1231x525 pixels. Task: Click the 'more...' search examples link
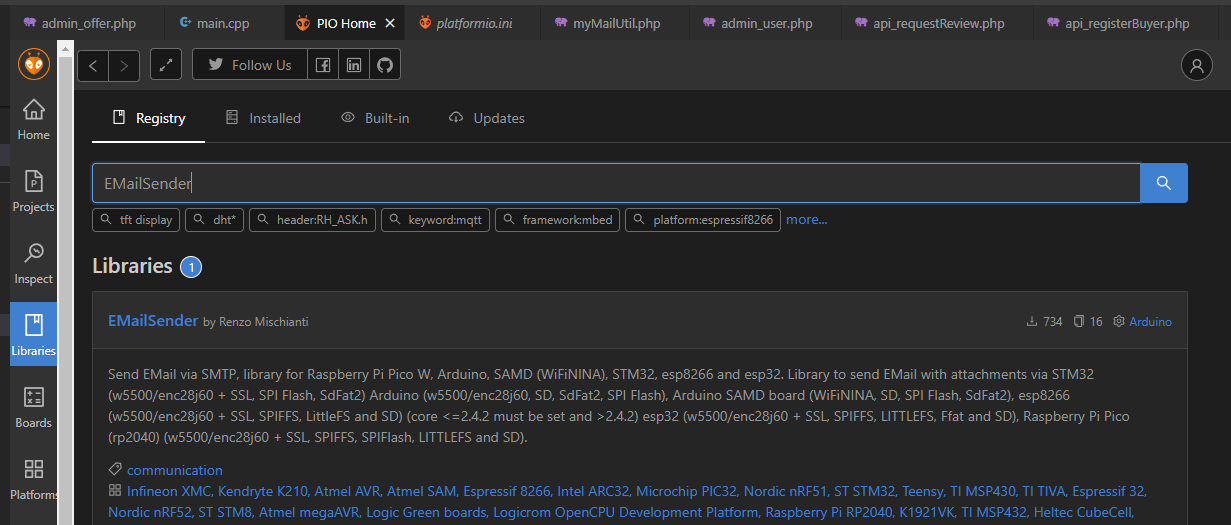click(806, 220)
